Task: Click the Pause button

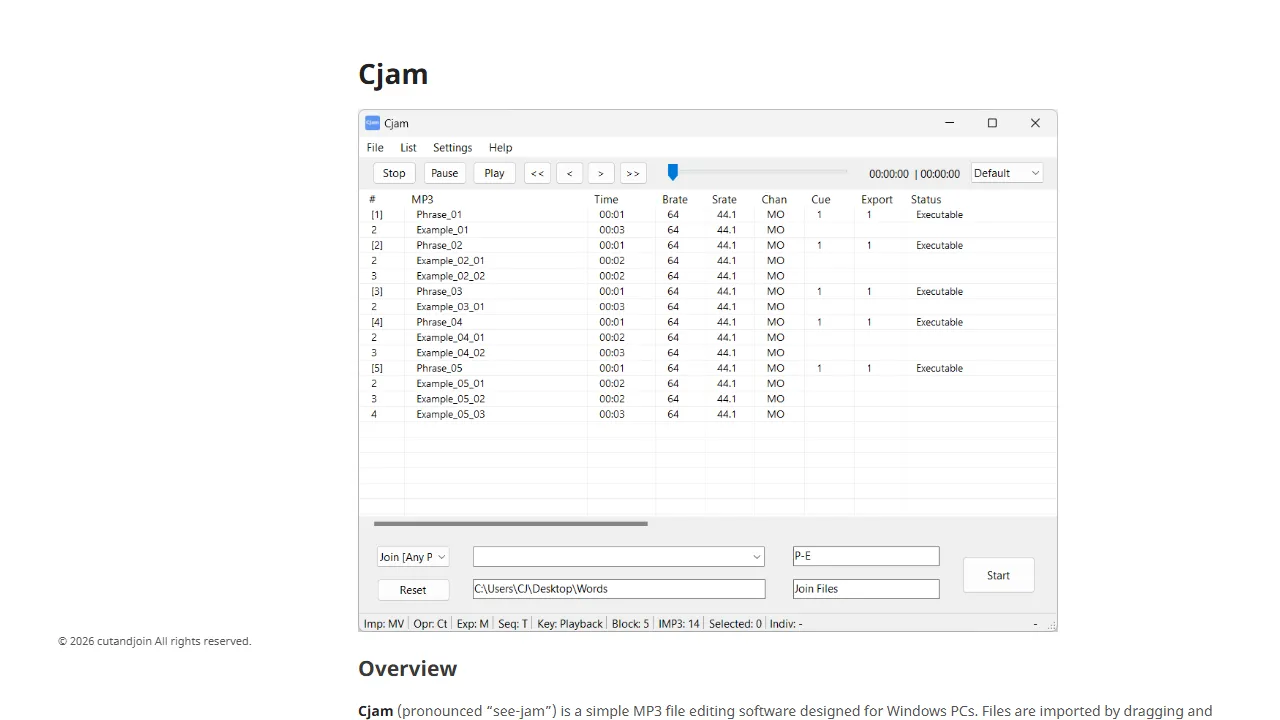Action: click(444, 172)
